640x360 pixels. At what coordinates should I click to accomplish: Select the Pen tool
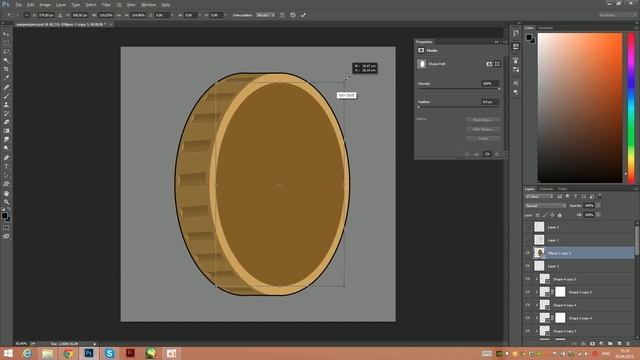6,158
